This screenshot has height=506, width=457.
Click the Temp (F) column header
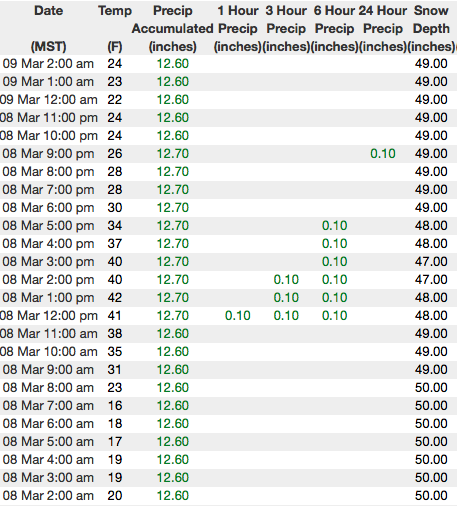point(115,28)
